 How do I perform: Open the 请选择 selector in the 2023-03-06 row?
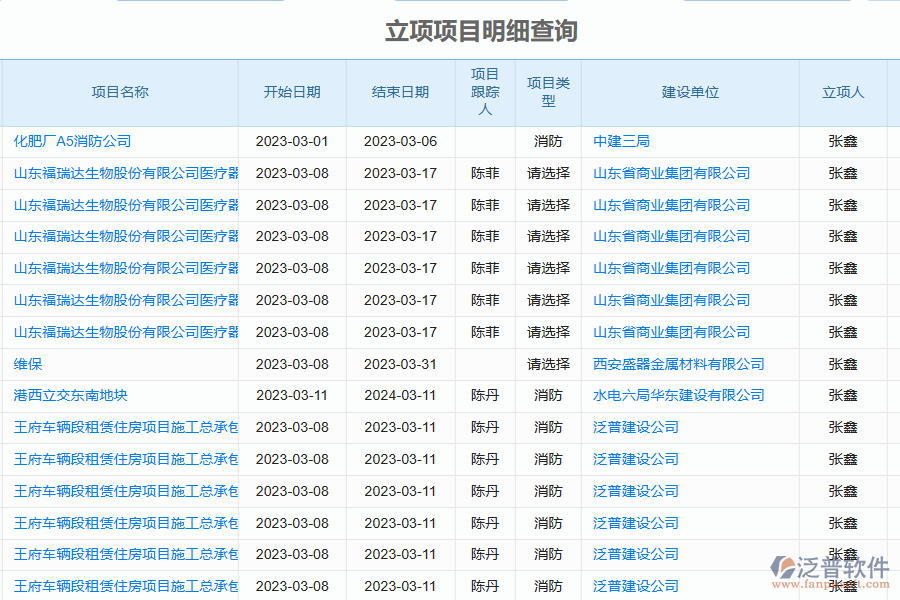click(547, 141)
